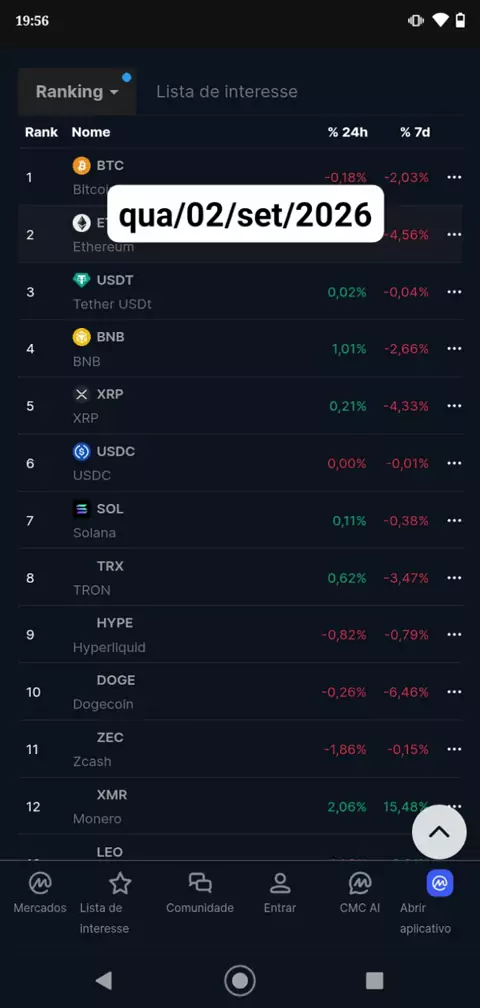The width and height of the screenshot is (480, 1008).
Task: Tap the Bitcoin coin logo
Action: pyautogui.click(x=82, y=166)
